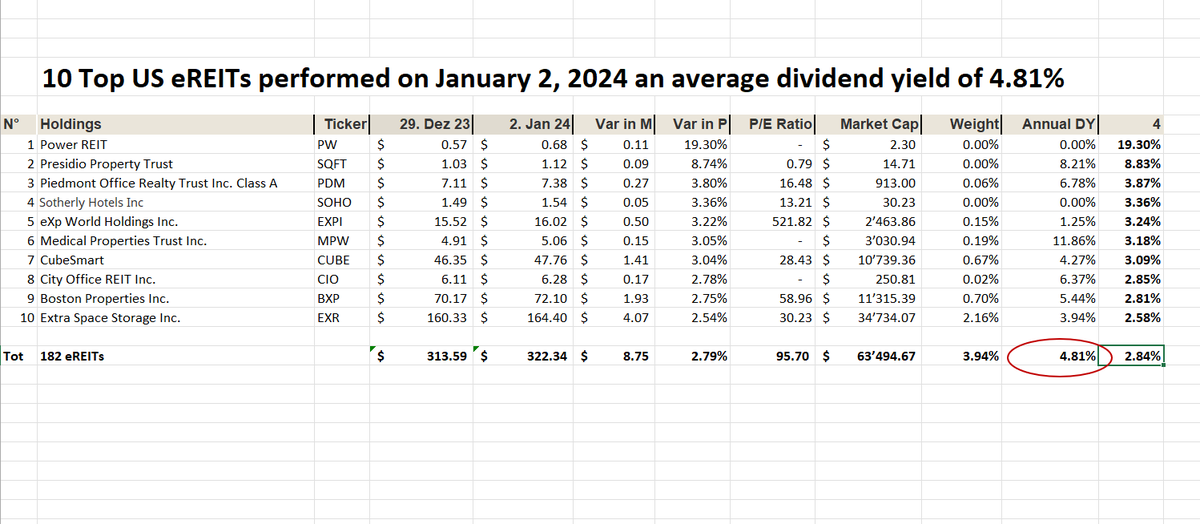Image resolution: width=1200 pixels, height=524 pixels.
Task: Select Extra Space Storage's 2.16% weight cell
Action: pos(963,318)
